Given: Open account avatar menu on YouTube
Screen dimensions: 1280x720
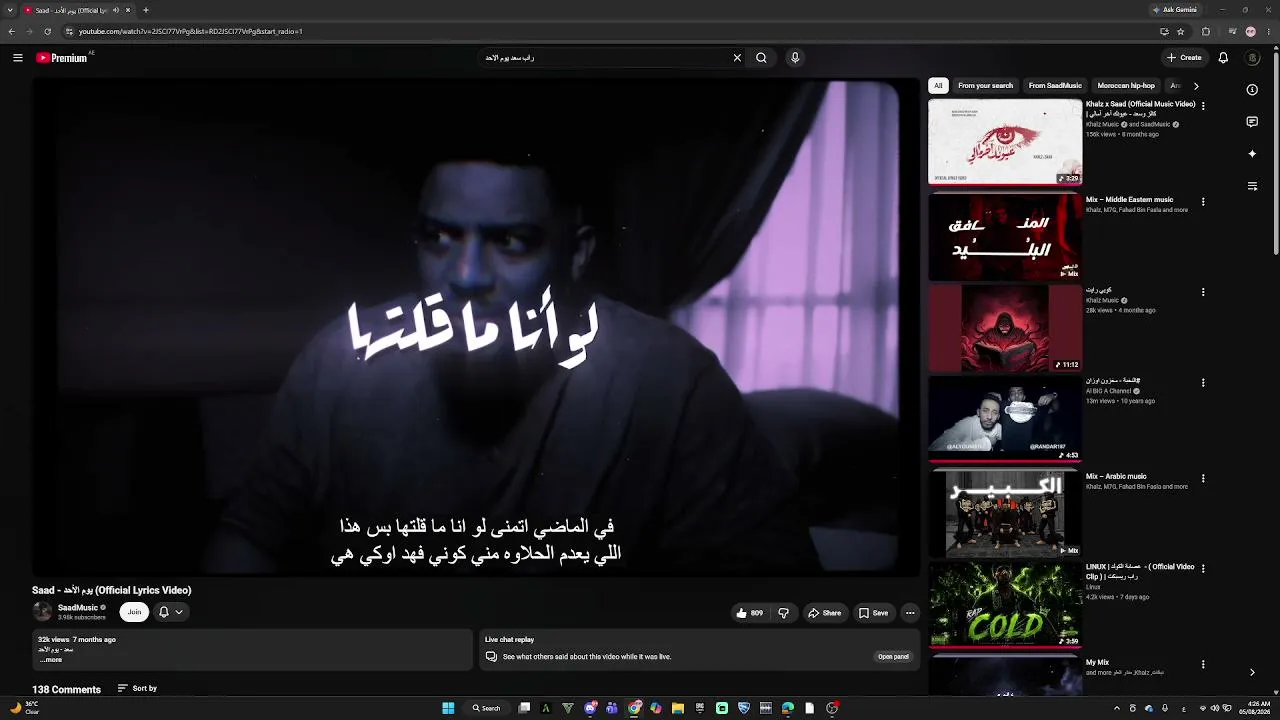Looking at the screenshot, I should point(1253,58).
